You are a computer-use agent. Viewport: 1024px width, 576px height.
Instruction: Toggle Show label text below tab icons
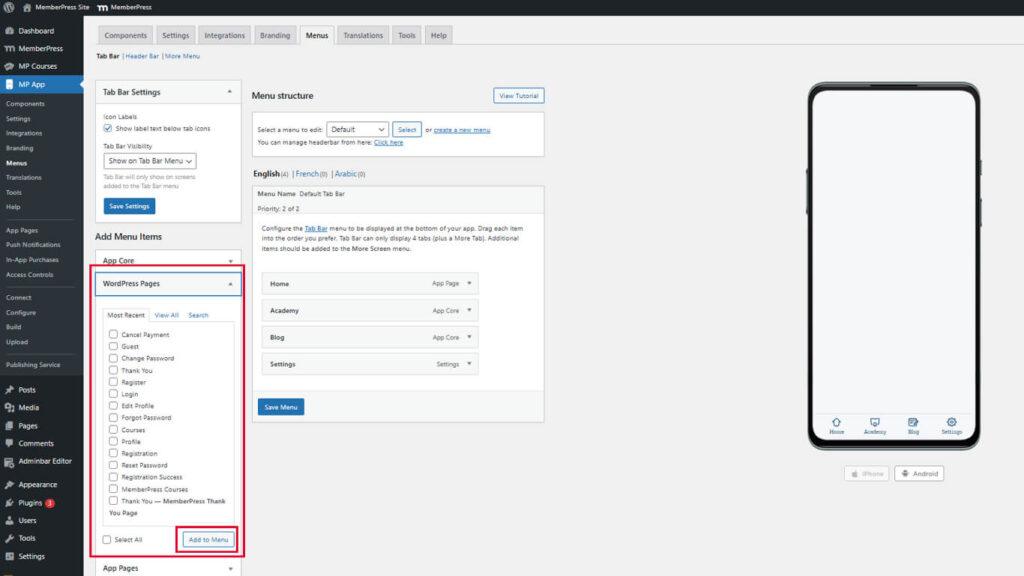(108, 129)
